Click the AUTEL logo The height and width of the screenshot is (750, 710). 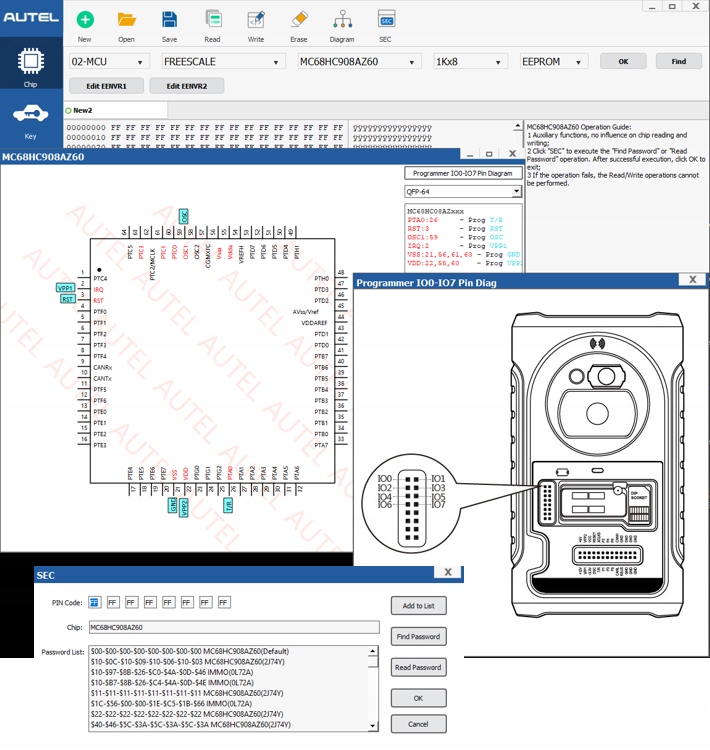click(x=31, y=17)
